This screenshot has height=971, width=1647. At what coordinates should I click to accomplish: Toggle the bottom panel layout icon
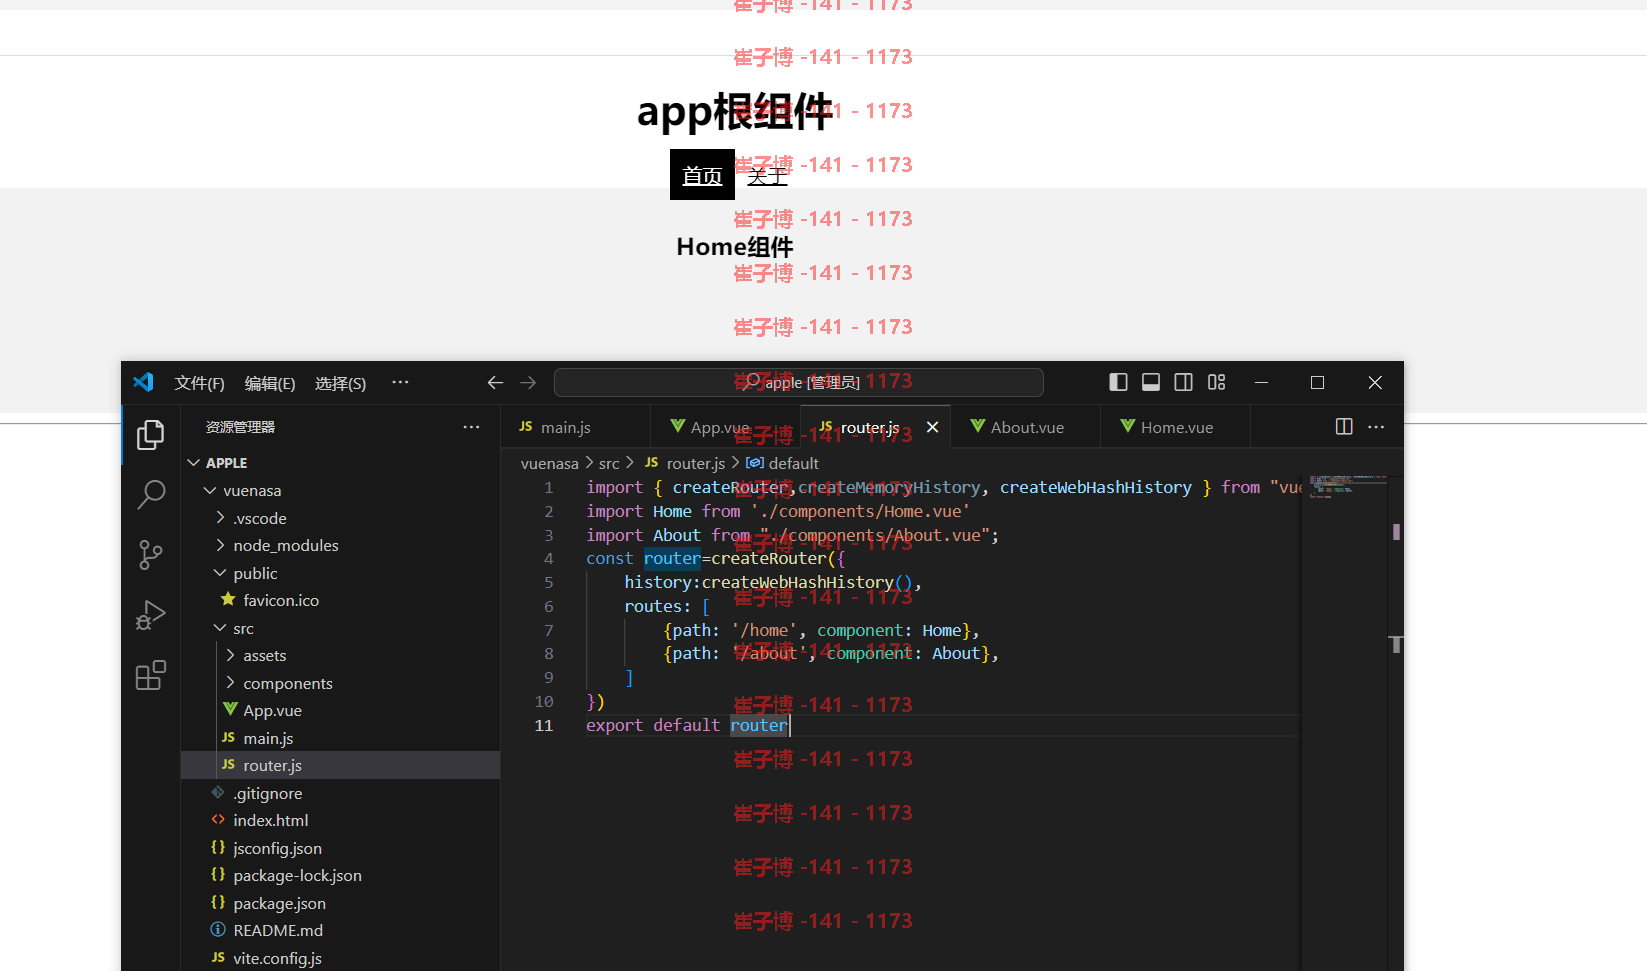pos(1151,382)
